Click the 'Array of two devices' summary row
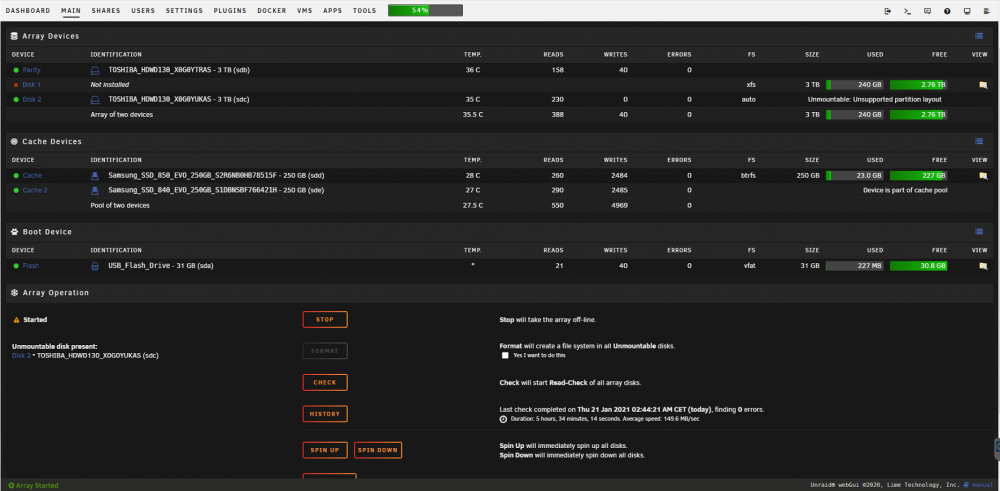Image resolution: width=1000 pixels, height=491 pixels. (x=500, y=115)
